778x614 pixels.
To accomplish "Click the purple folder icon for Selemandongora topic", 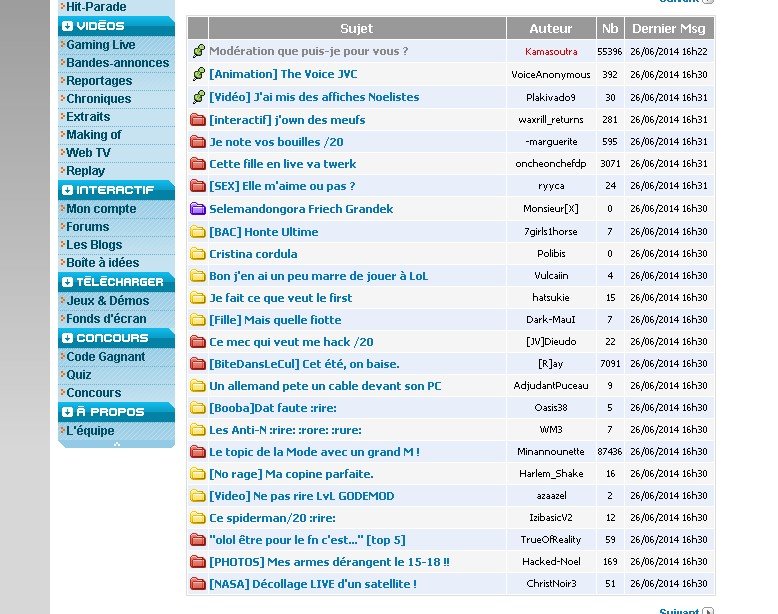I will 198,209.
